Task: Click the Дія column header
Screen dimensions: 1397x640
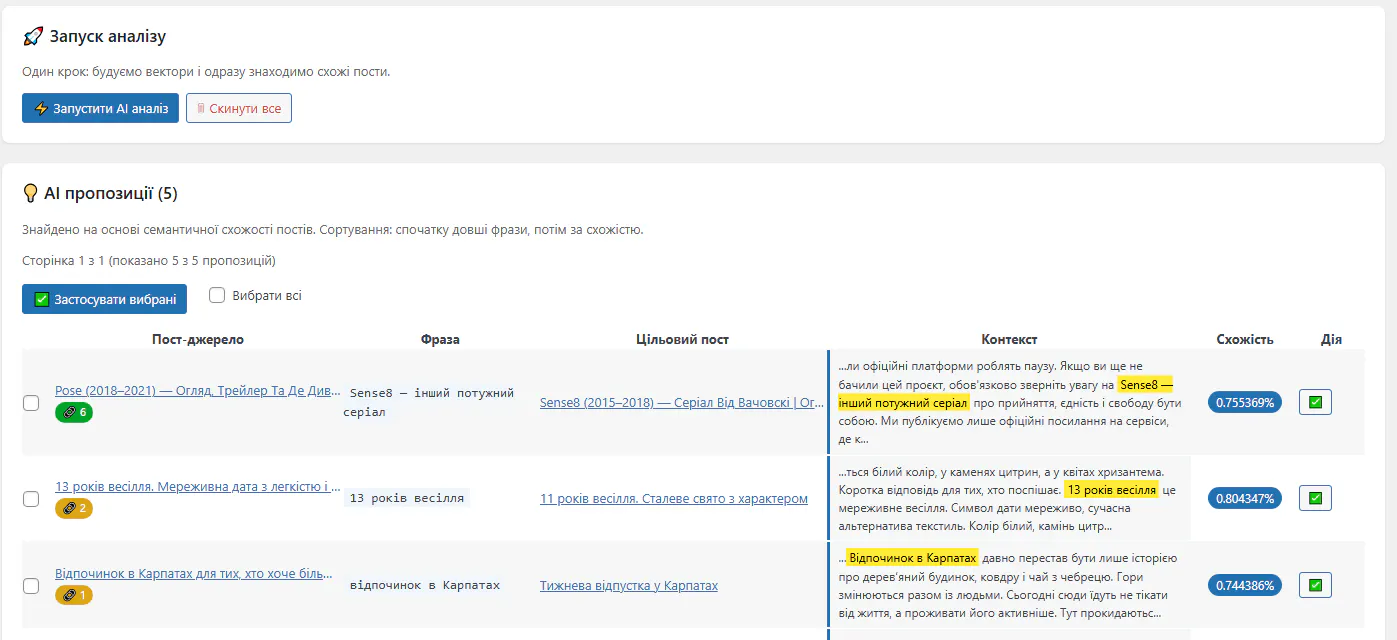Action: click(x=1331, y=339)
